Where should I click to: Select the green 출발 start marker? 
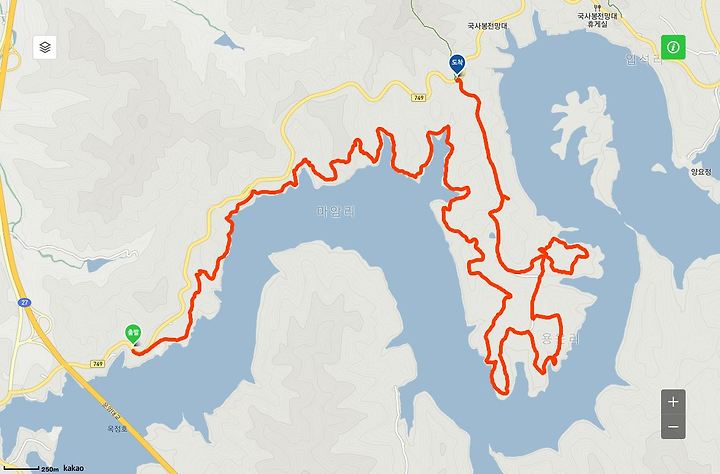pyautogui.click(x=133, y=334)
